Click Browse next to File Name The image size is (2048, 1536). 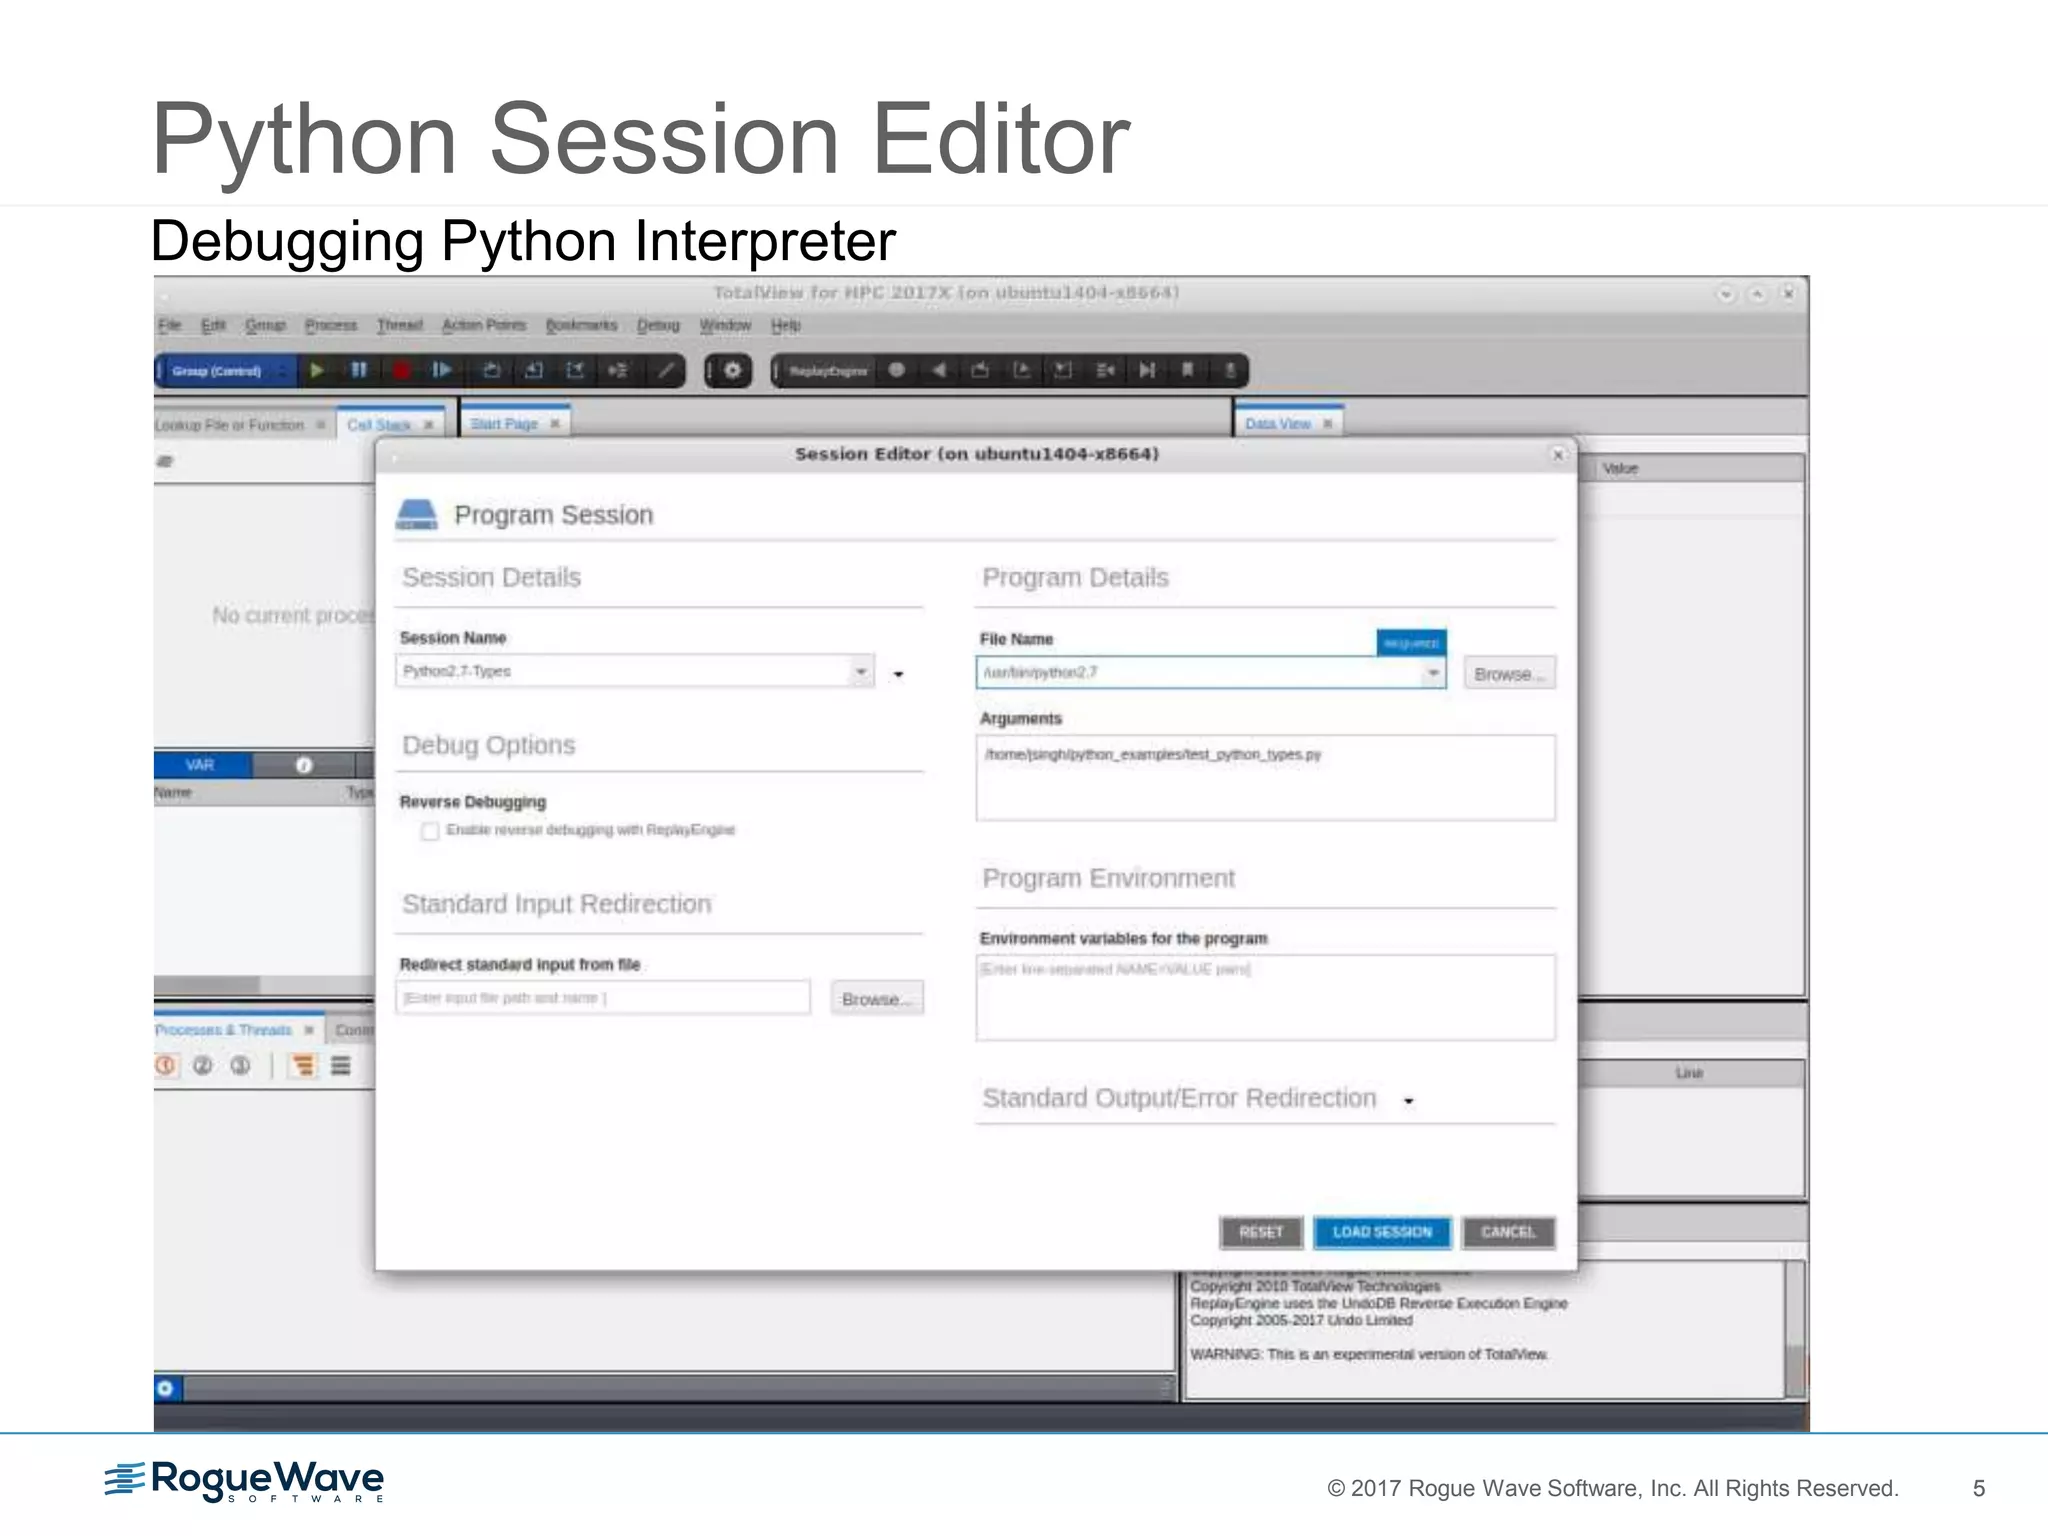[1509, 674]
